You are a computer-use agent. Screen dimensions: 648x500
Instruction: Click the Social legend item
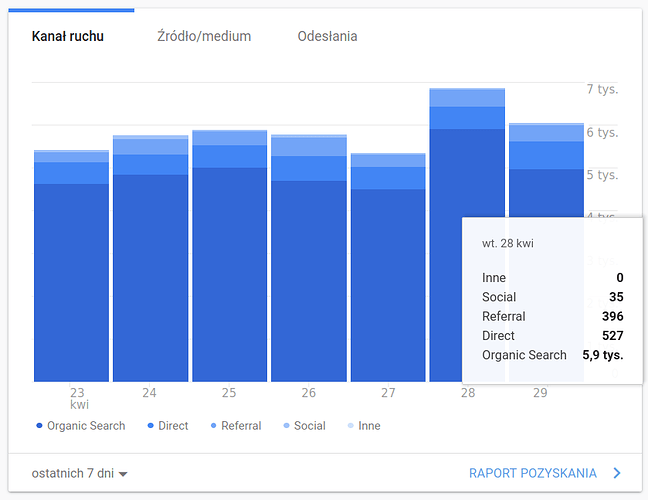(304, 426)
